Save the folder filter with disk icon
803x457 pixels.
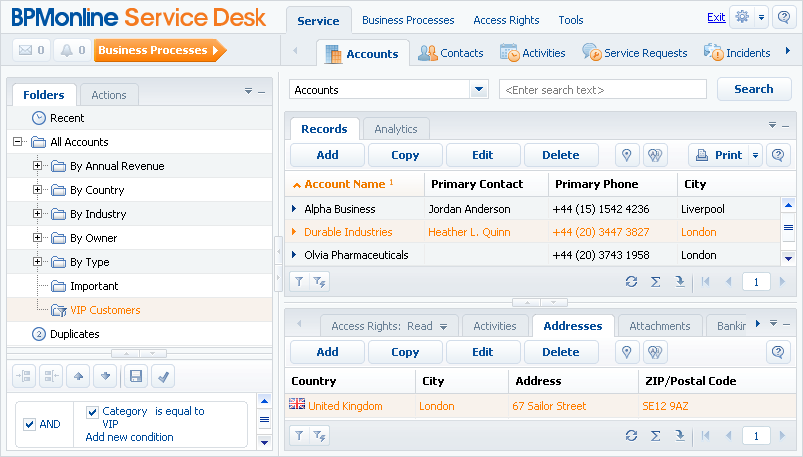pyautogui.click(x=136, y=377)
